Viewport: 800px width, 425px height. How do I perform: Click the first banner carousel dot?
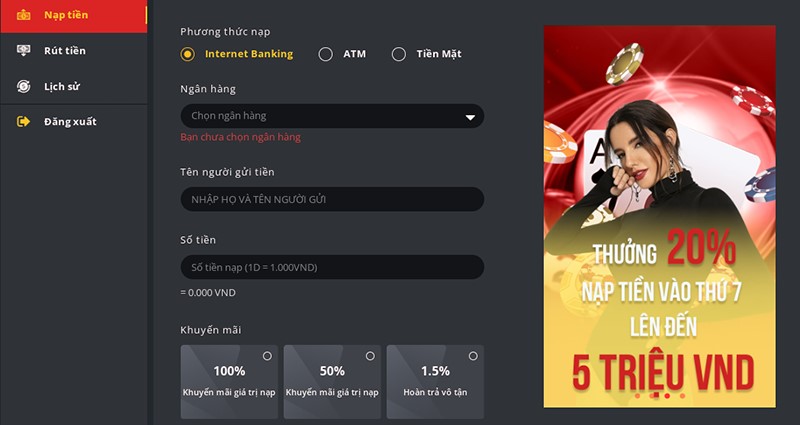637,396
